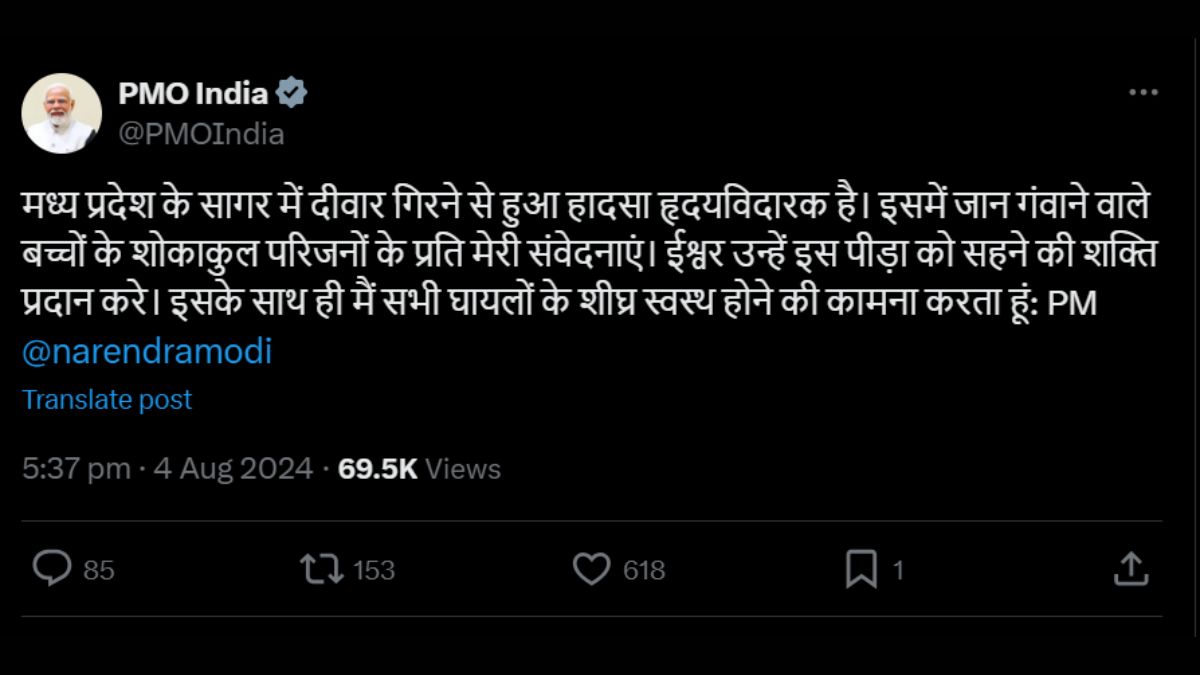
Task: Open the @PMOIndia handle link
Action: (x=201, y=134)
